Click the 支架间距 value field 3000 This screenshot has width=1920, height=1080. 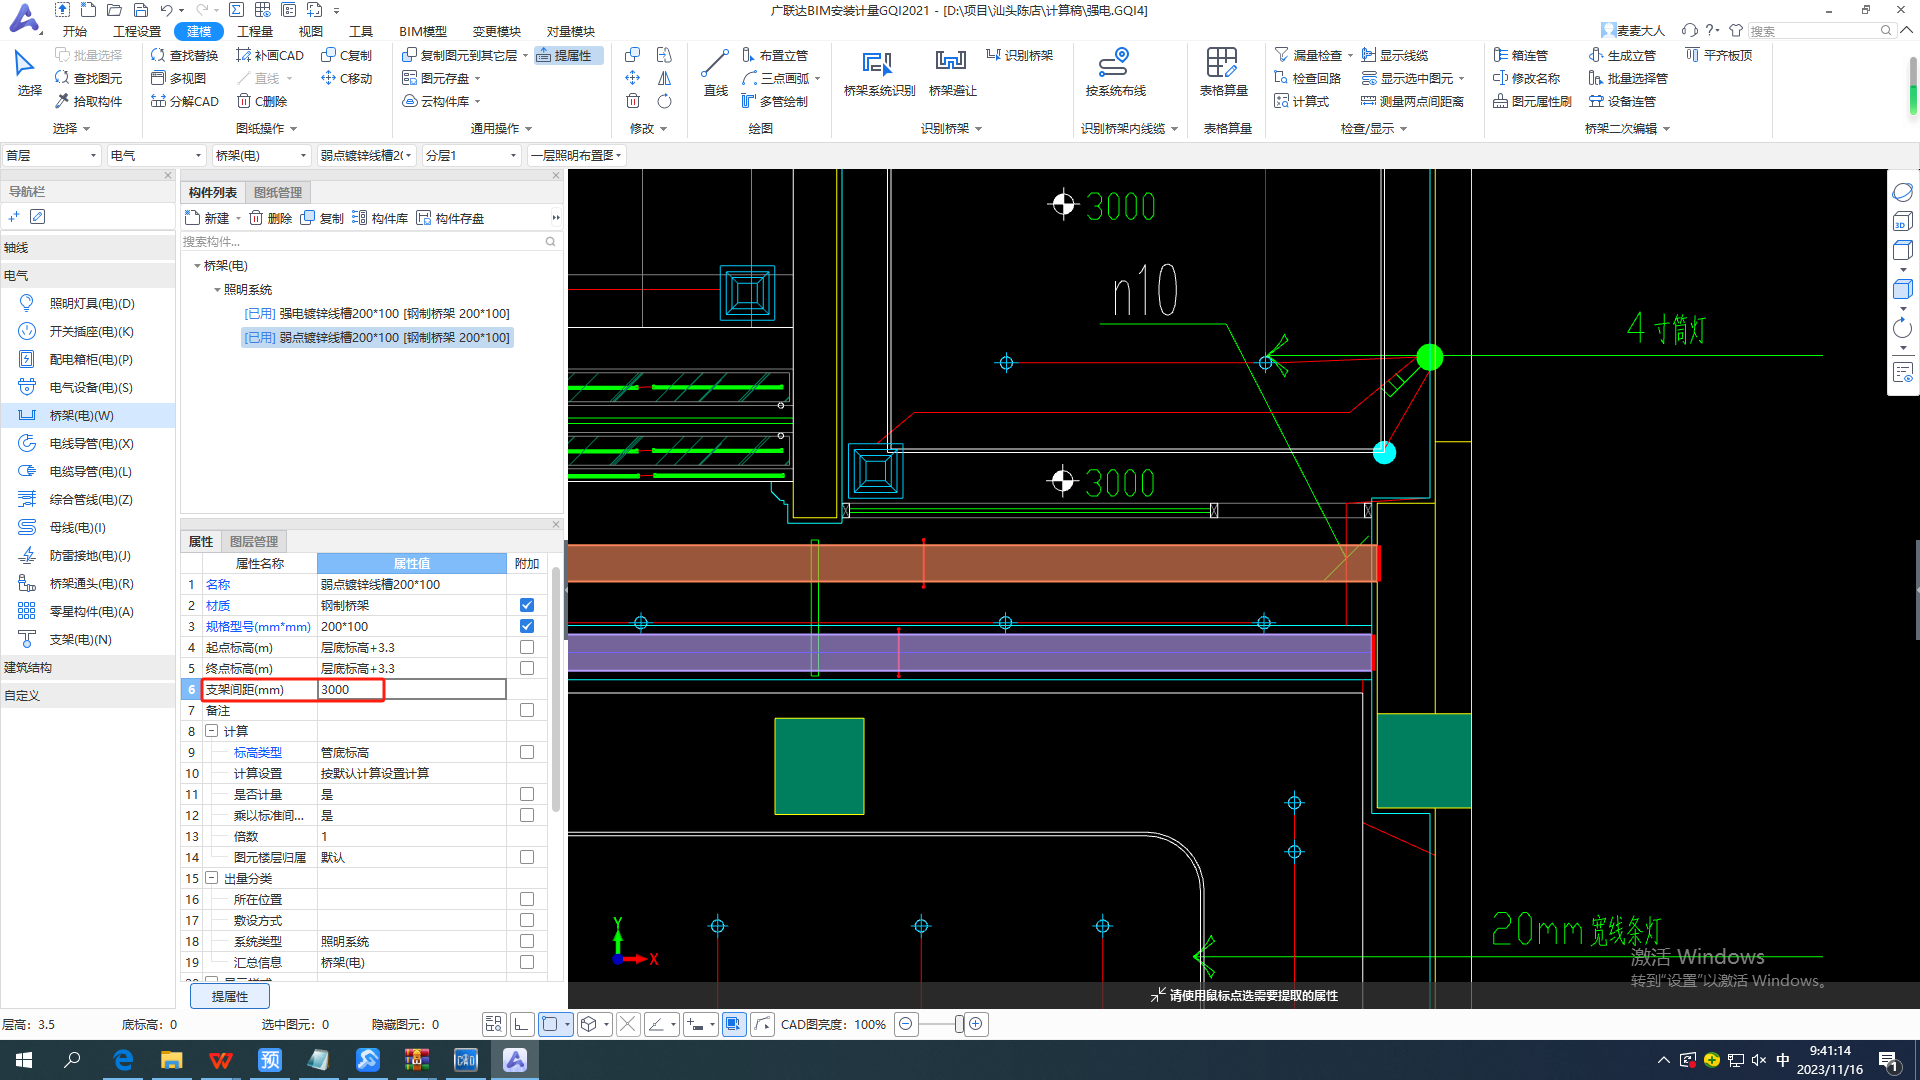(411, 689)
